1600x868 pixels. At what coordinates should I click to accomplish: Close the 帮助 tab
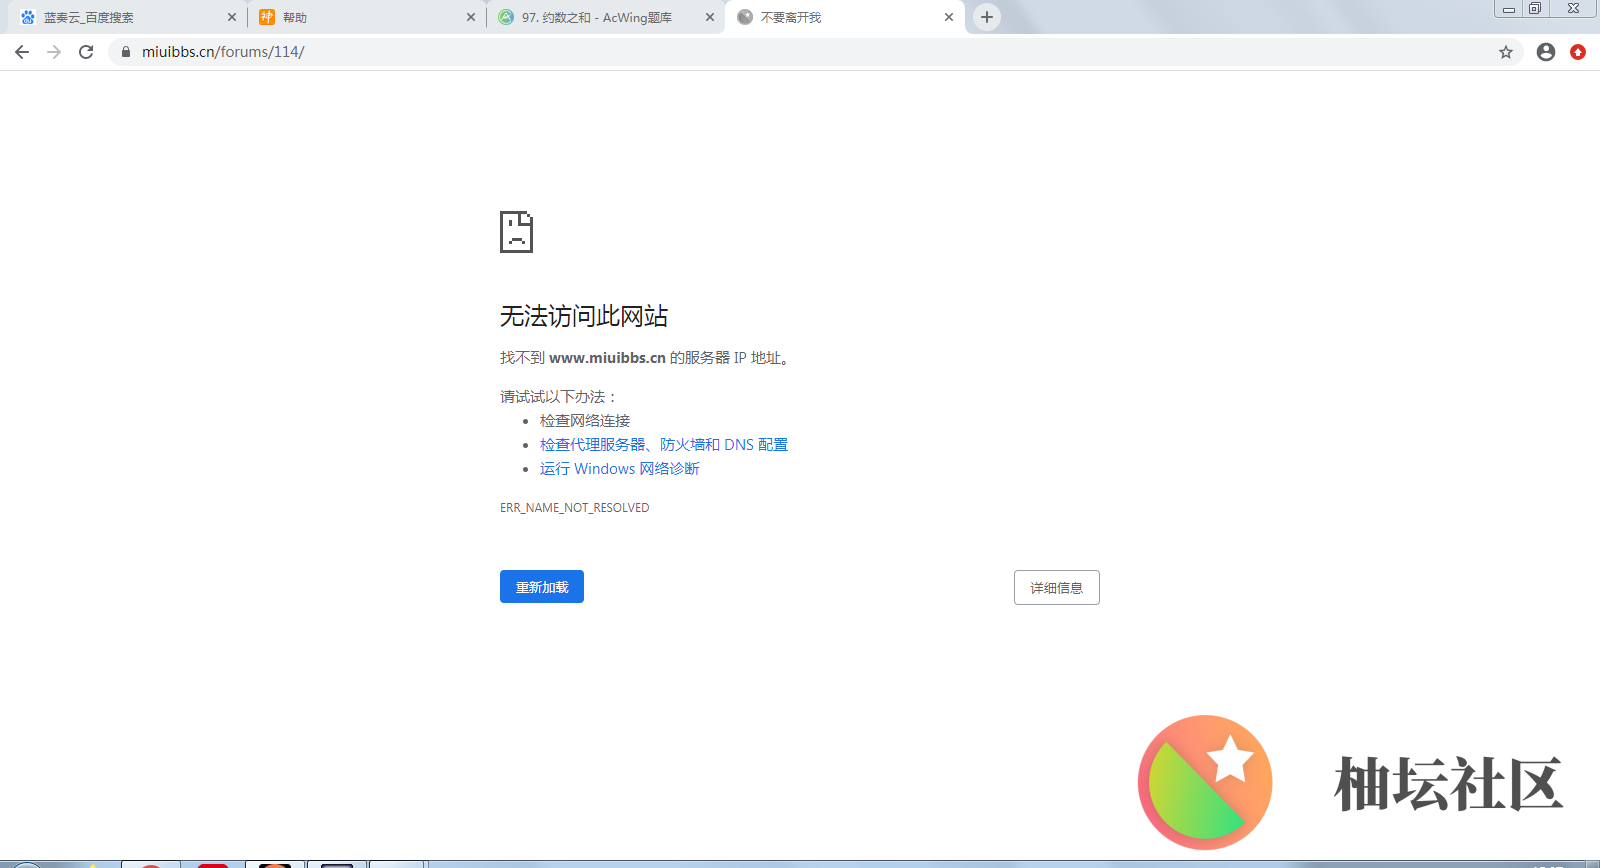click(x=471, y=17)
